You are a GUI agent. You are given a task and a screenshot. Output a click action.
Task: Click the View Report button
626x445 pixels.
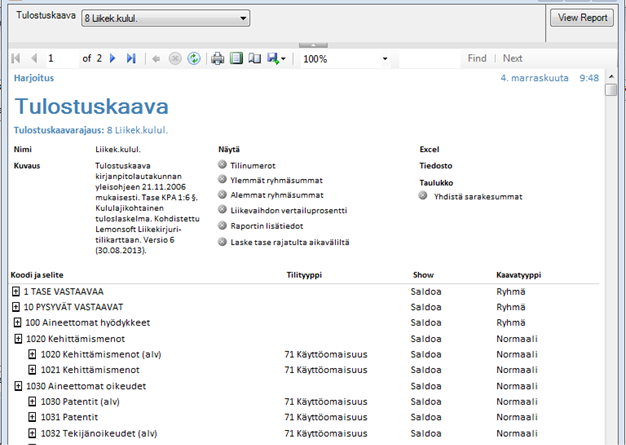point(582,18)
